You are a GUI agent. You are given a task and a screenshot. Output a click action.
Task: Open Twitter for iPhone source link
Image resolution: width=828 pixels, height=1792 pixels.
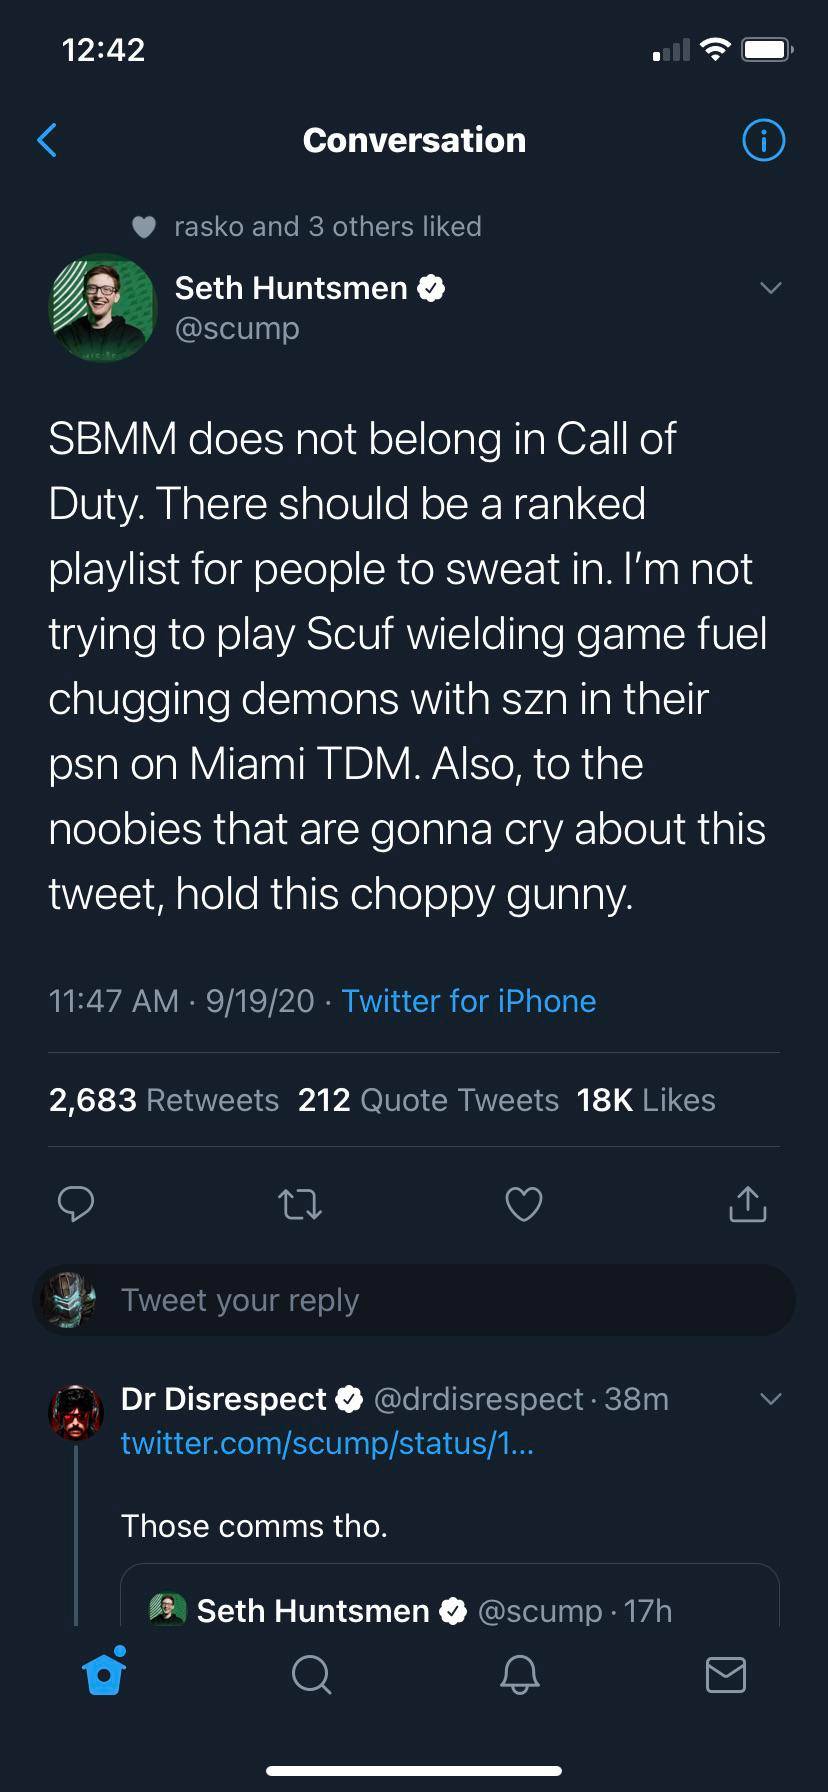(x=468, y=1001)
